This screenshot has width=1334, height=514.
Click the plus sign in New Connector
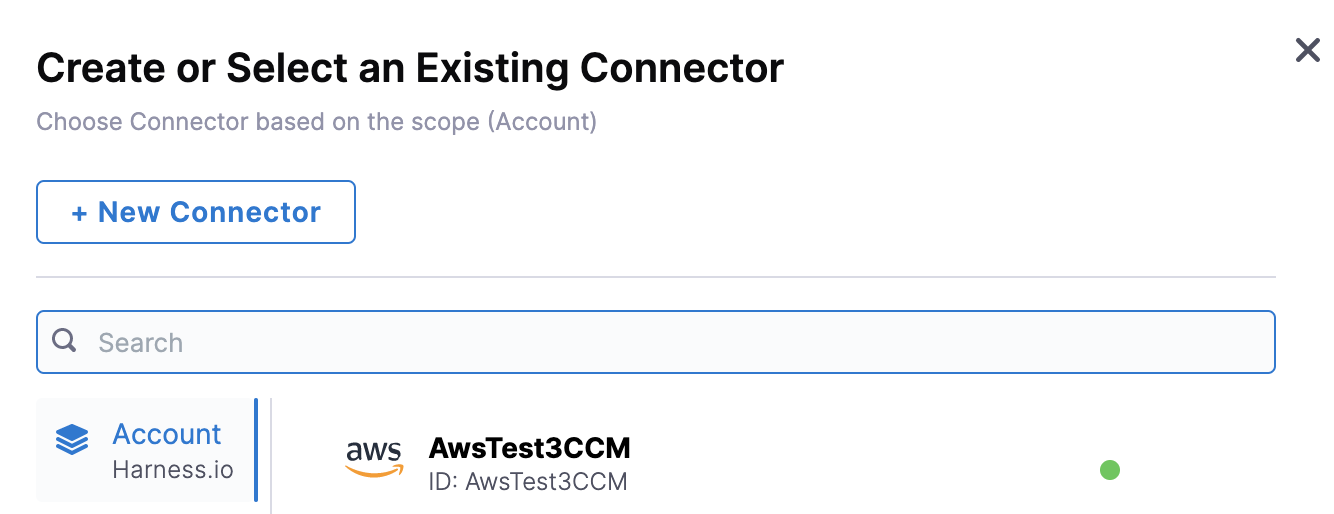79,213
